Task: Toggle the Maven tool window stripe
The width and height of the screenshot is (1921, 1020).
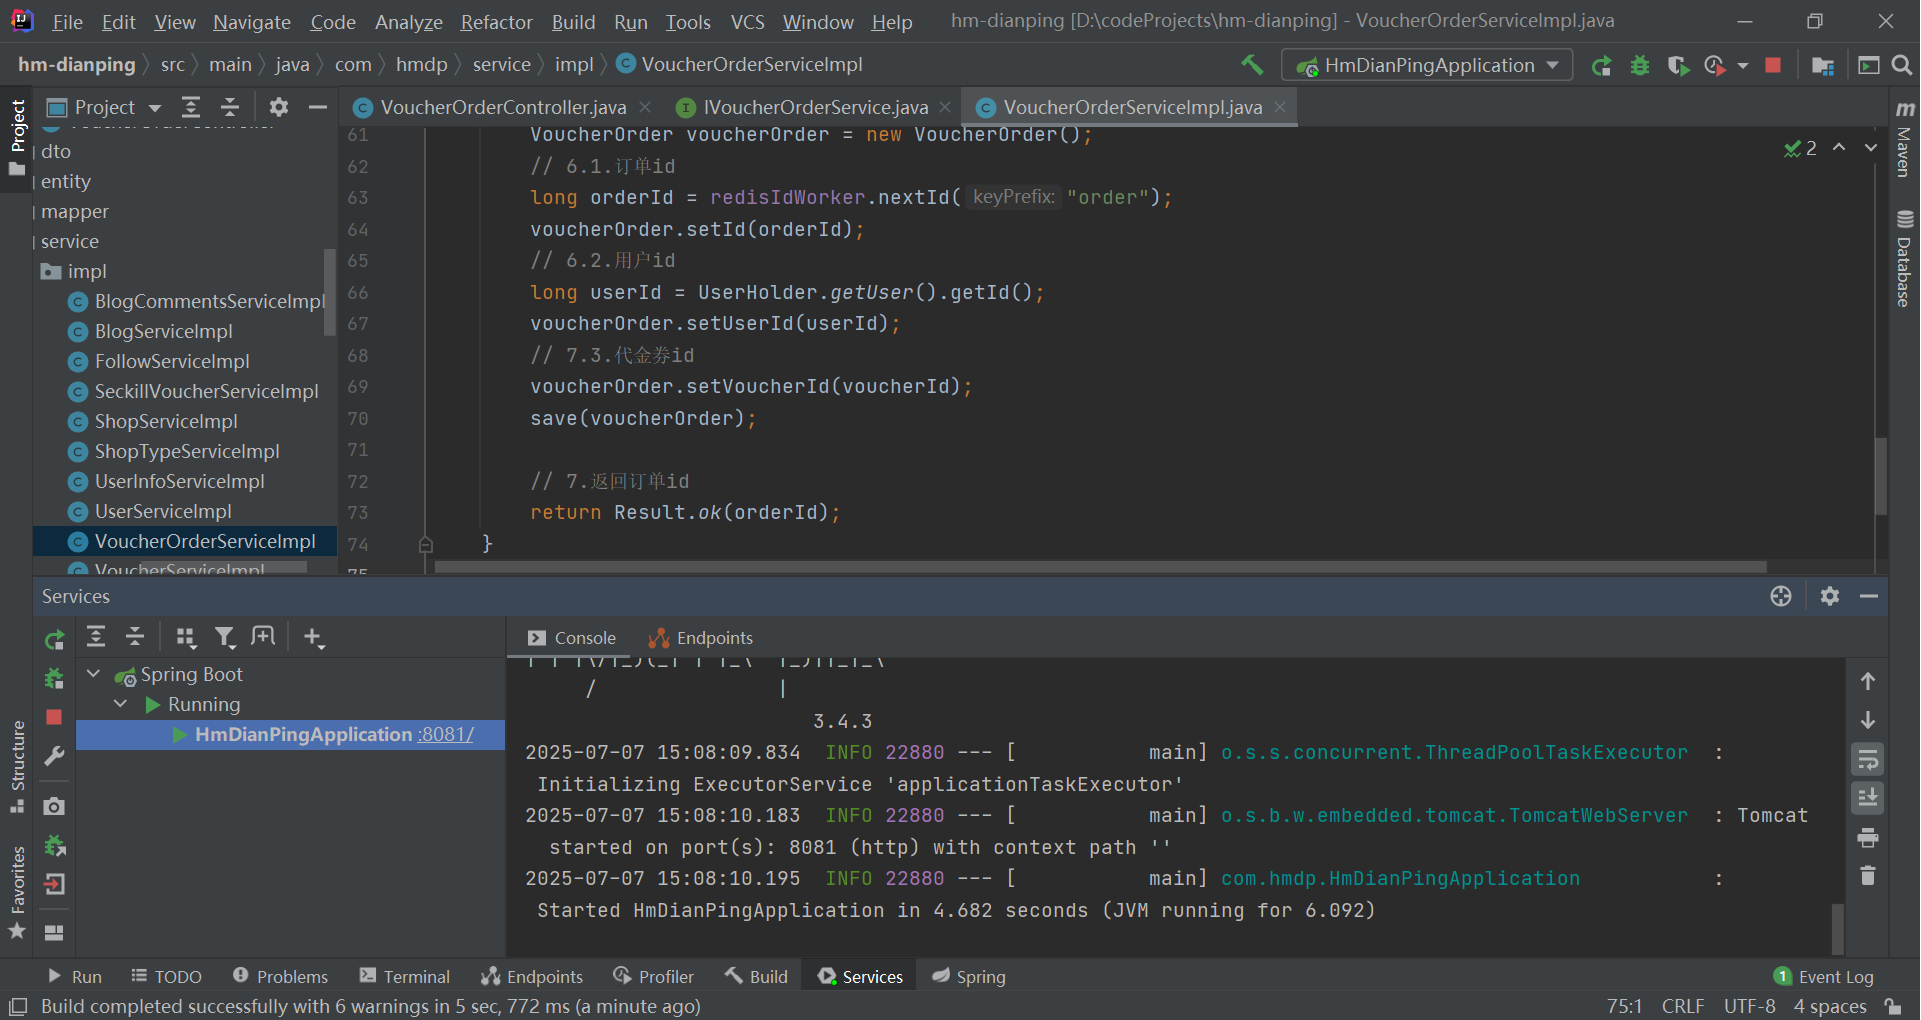Action: [1904, 139]
